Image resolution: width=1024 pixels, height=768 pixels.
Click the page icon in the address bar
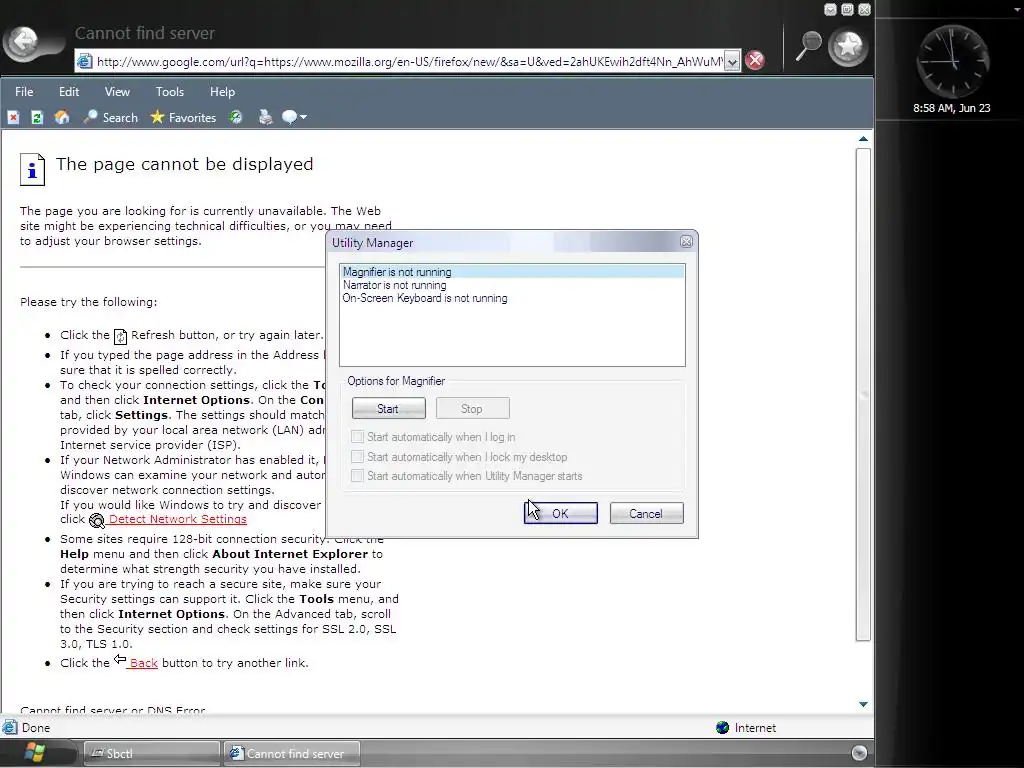[x=85, y=61]
